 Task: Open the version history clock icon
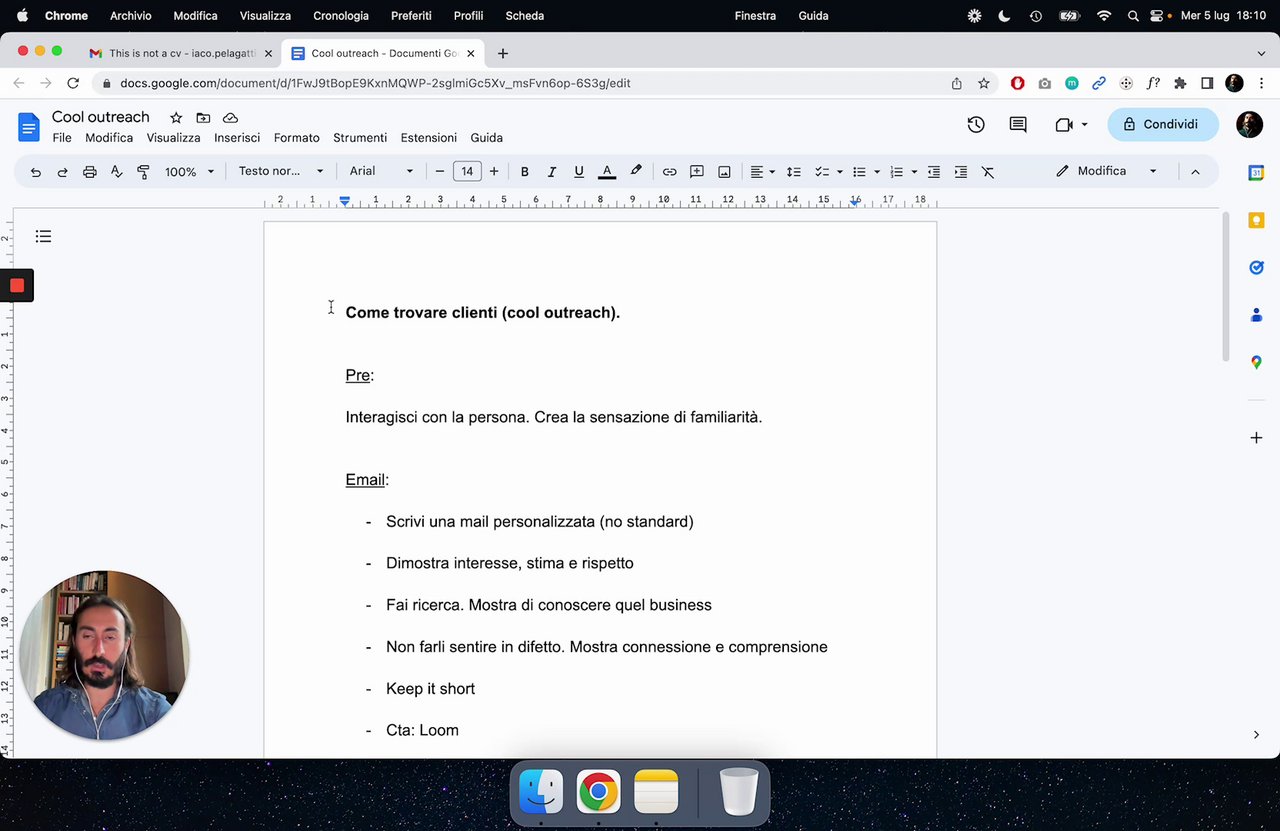pyautogui.click(x=976, y=124)
